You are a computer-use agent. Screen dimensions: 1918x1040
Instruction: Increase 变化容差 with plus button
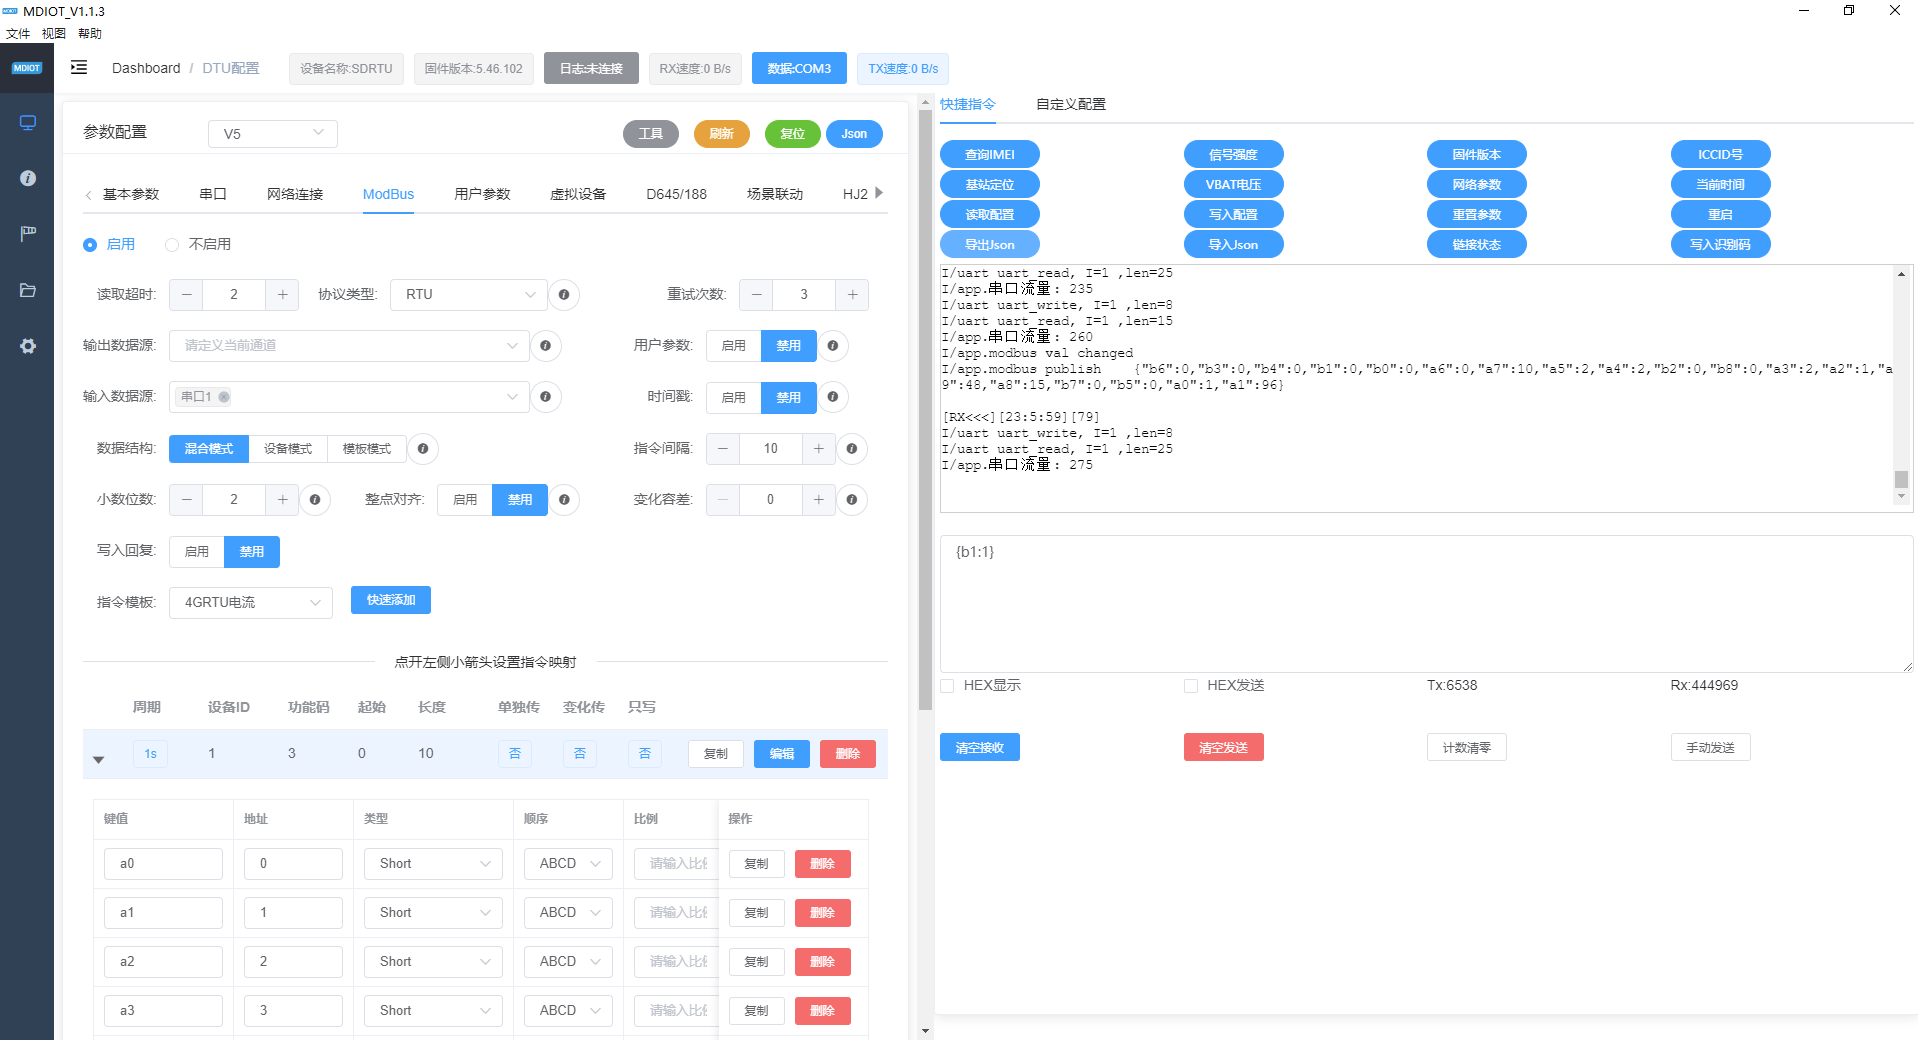(819, 500)
